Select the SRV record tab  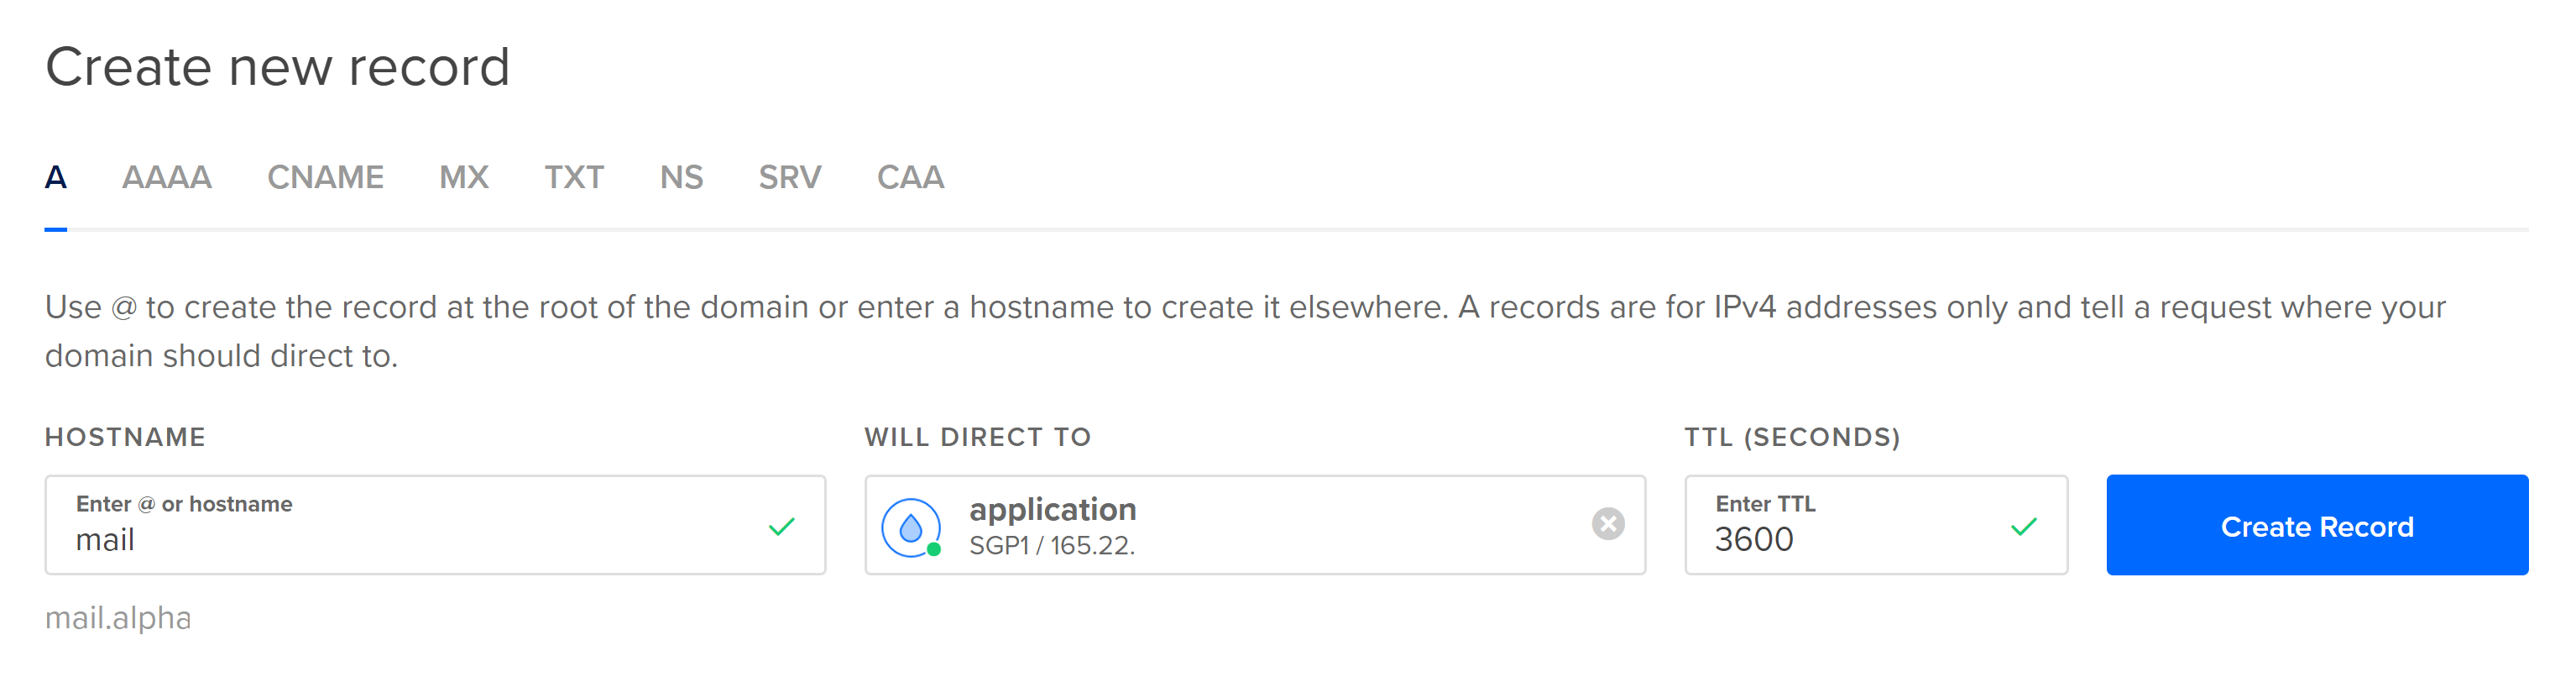point(790,178)
